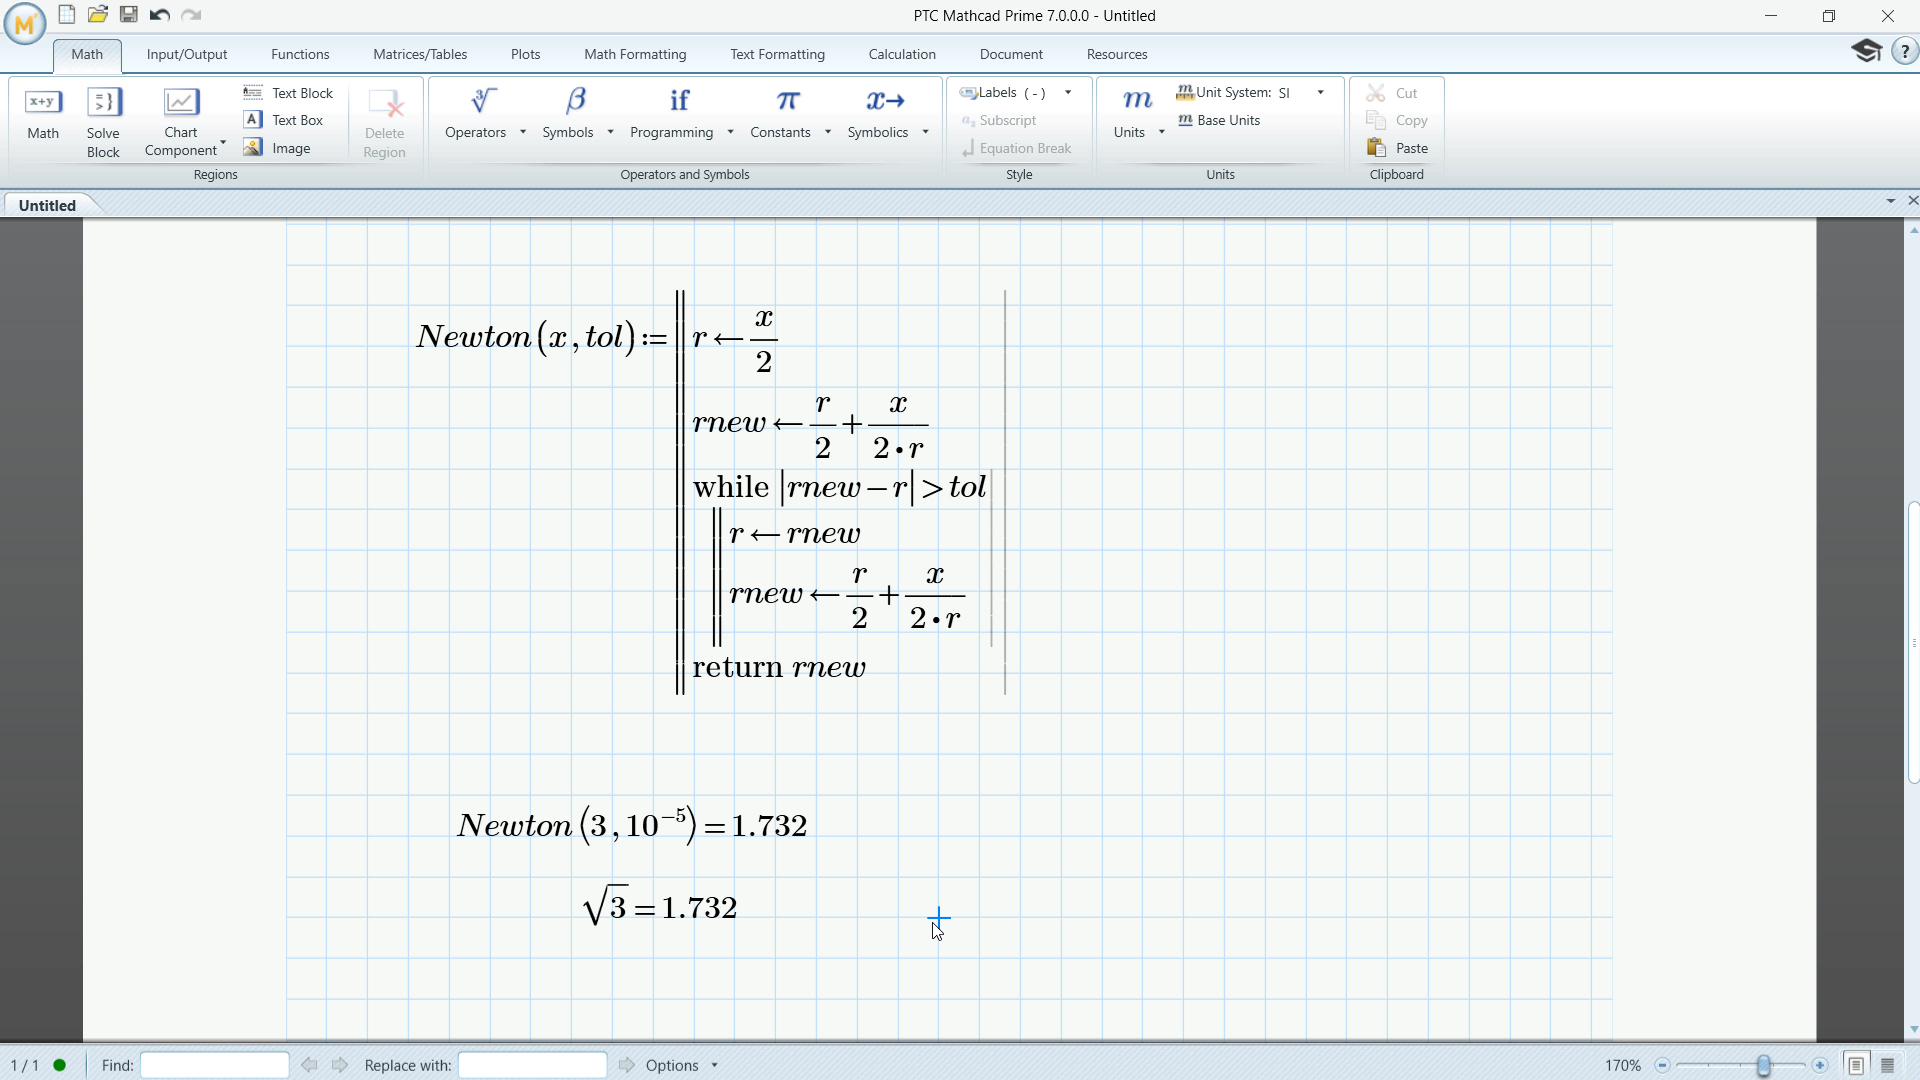Switch to the Input/Output tab

187,54
